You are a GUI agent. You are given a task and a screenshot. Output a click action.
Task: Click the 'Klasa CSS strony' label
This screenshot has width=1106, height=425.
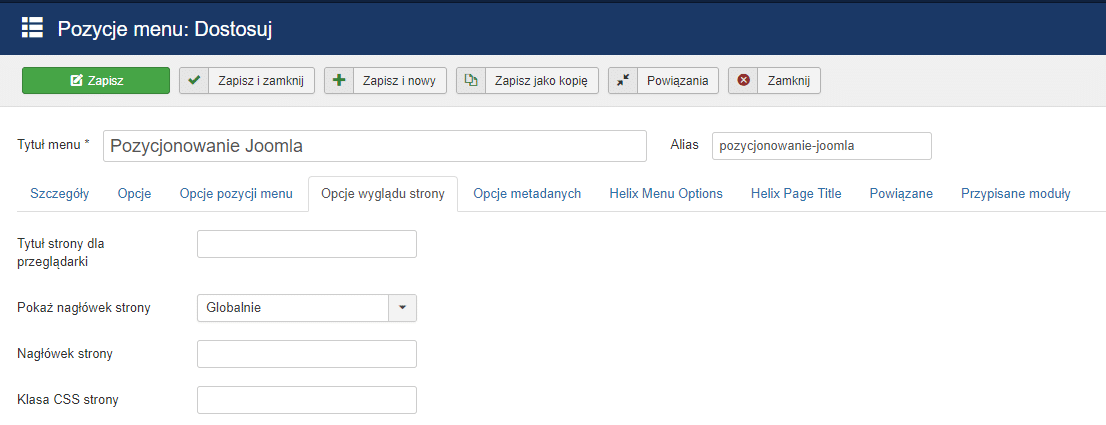tap(68, 400)
